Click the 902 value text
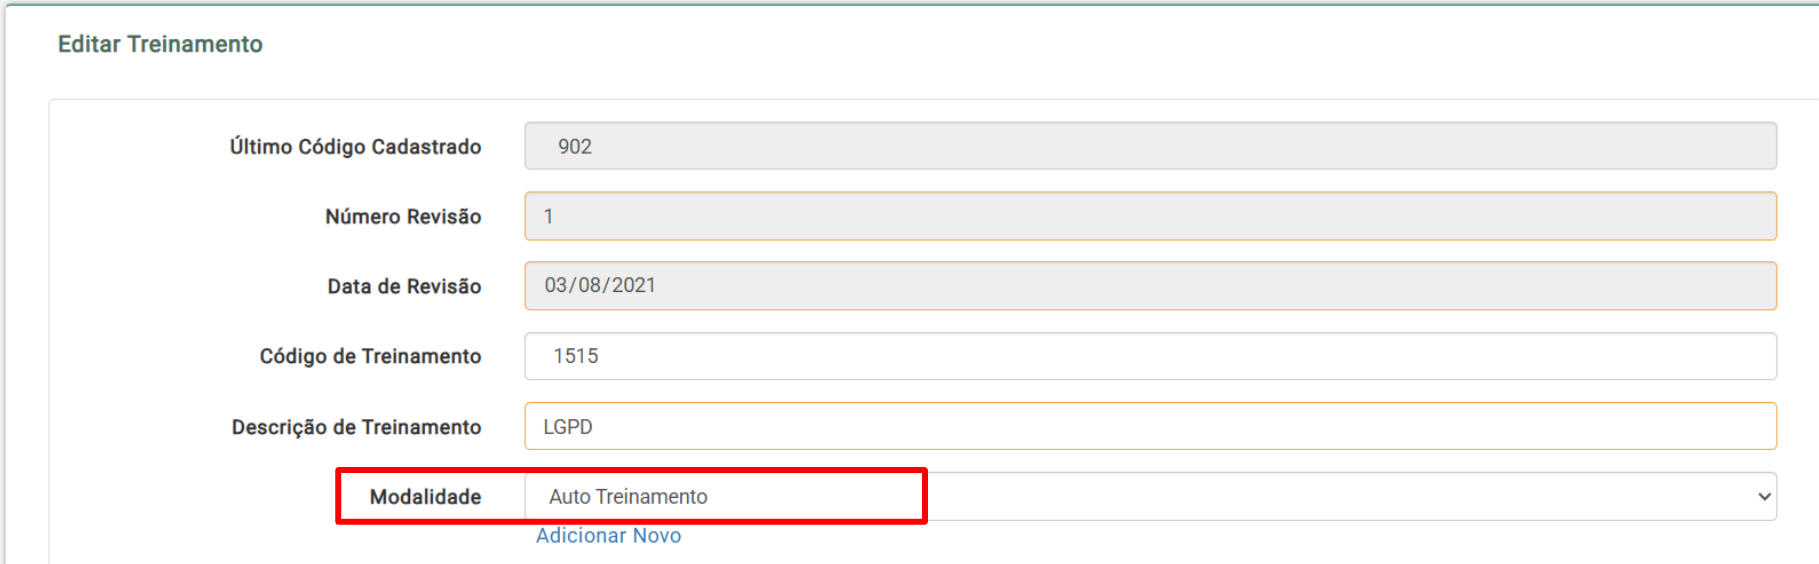Viewport: 1819px width, 564px height. [x=575, y=146]
